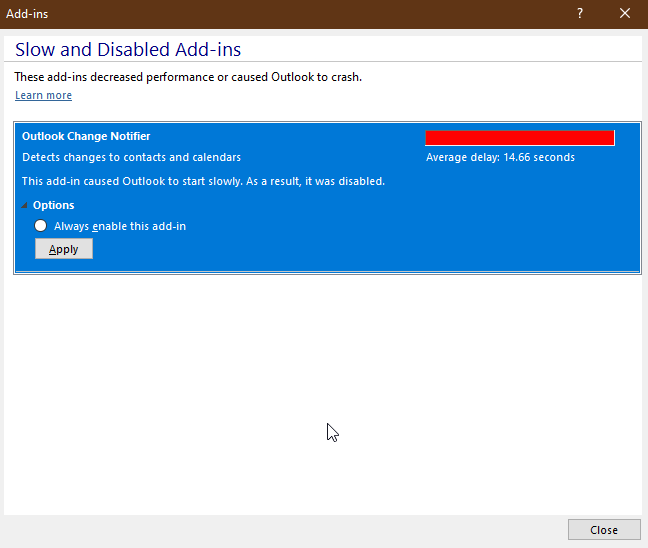Image resolution: width=648 pixels, height=548 pixels.
Task: Click 'Average delay: 14.66 seconds' text
Action: pos(500,157)
